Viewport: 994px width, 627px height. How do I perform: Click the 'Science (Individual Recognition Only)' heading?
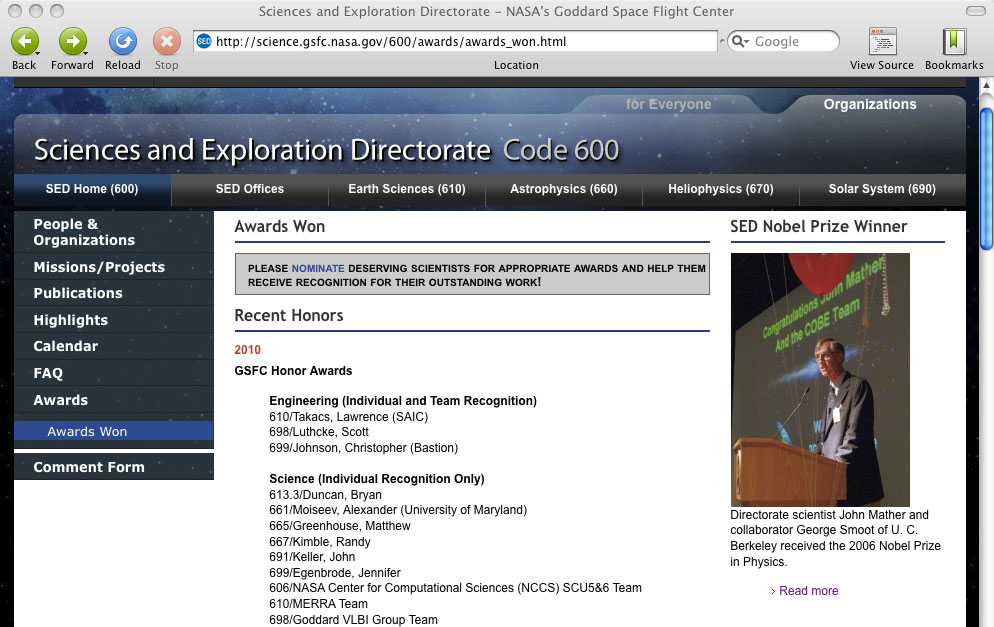377,479
